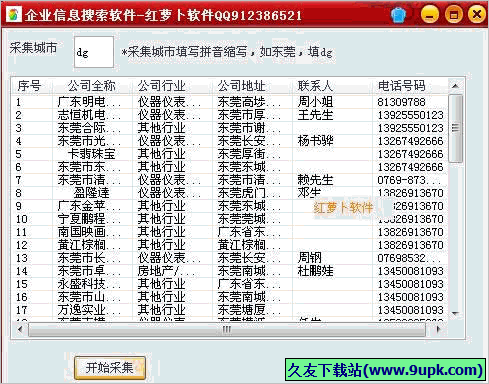This screenshot has width=489, height=384.
Task: Select row 10 company 宁夏鹏程...
Action: tap(89, 219)
